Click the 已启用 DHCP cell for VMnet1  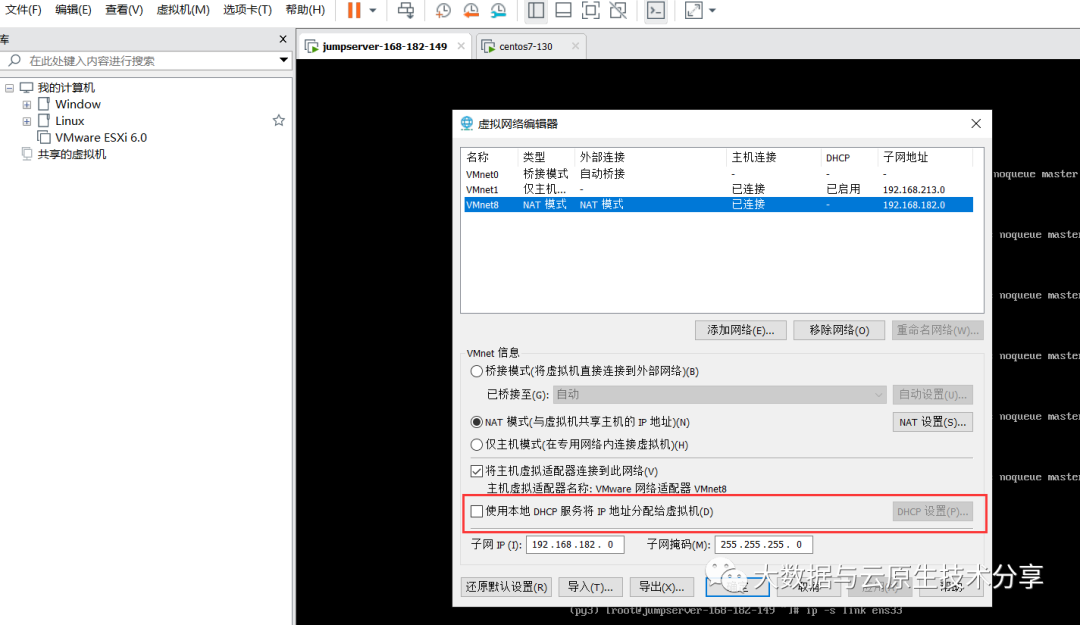coord(843,189)
